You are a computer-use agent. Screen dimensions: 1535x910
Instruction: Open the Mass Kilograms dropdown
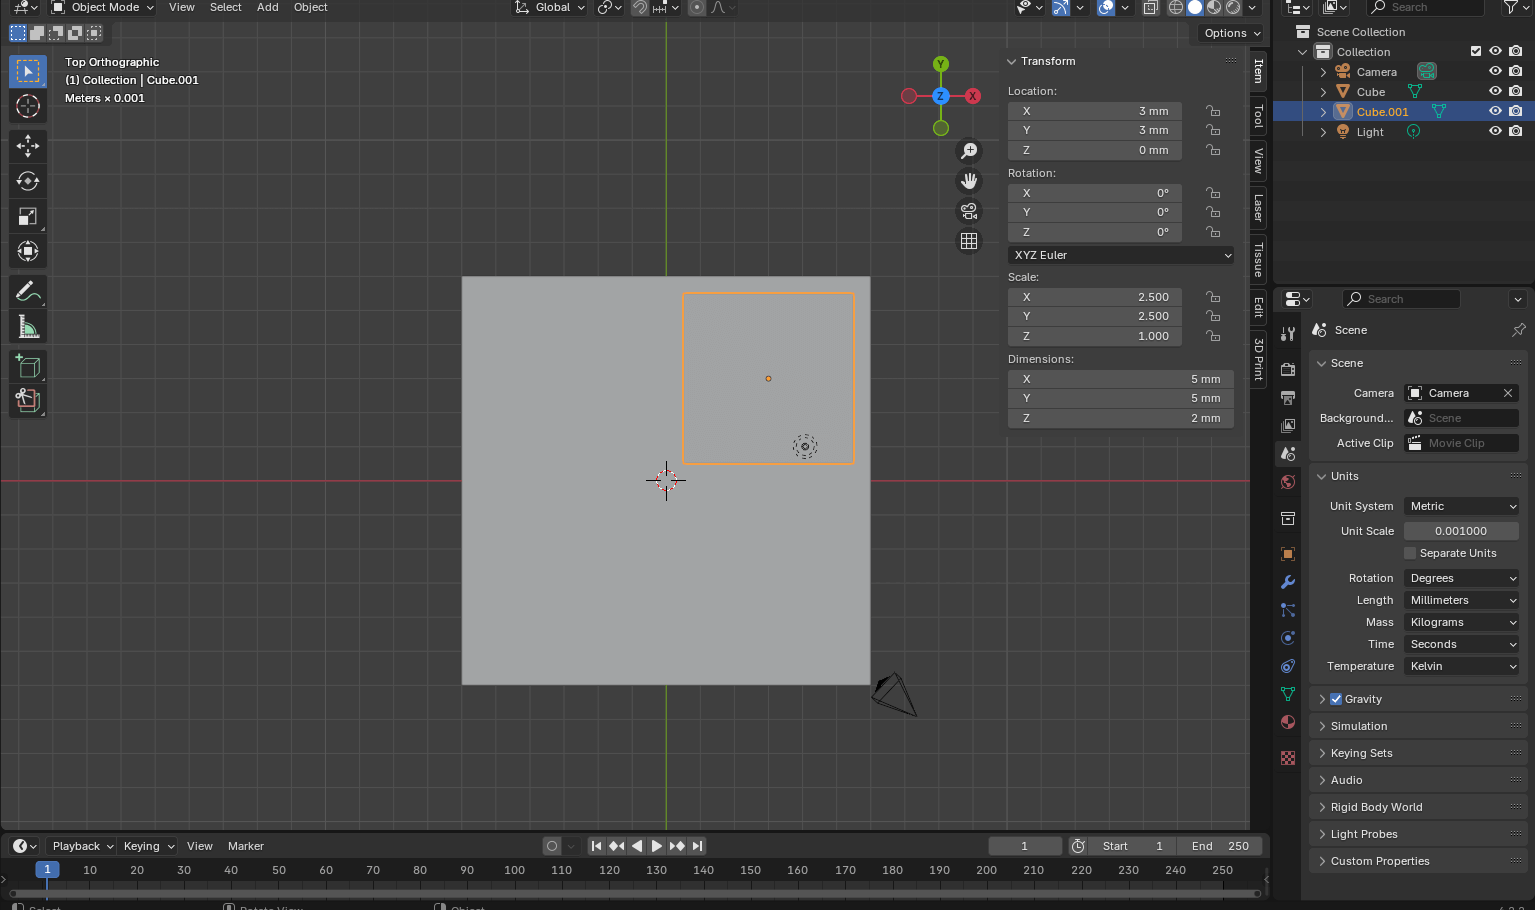[1462, 622]
